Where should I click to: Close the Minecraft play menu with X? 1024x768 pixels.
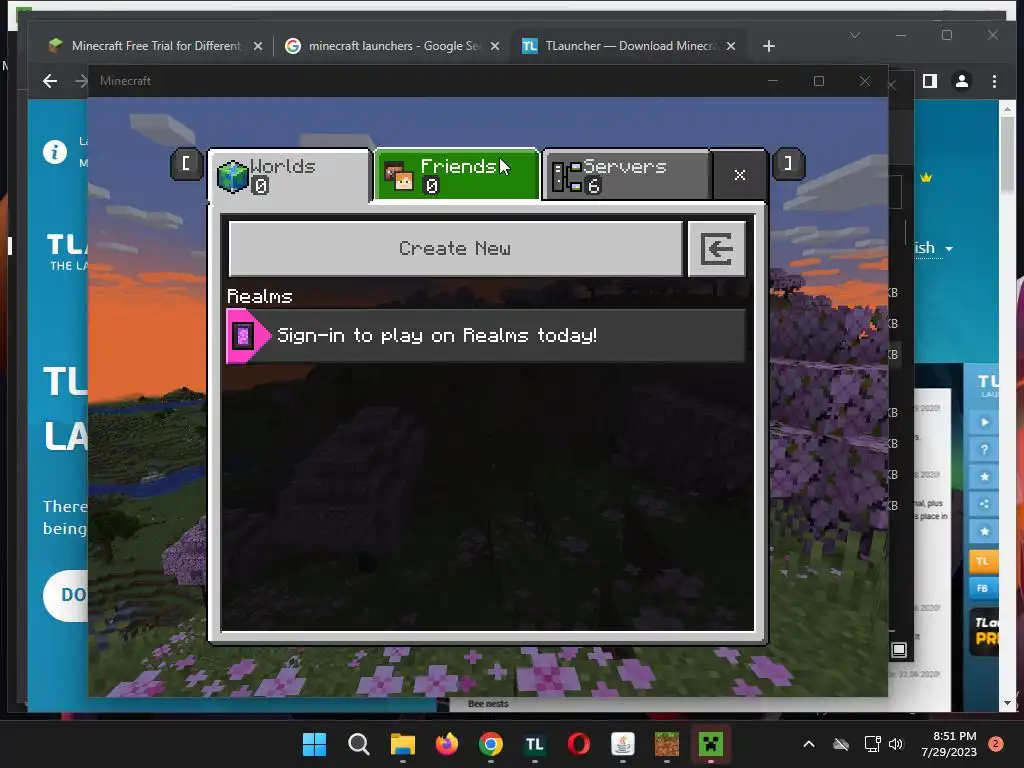tap(739, 175)
